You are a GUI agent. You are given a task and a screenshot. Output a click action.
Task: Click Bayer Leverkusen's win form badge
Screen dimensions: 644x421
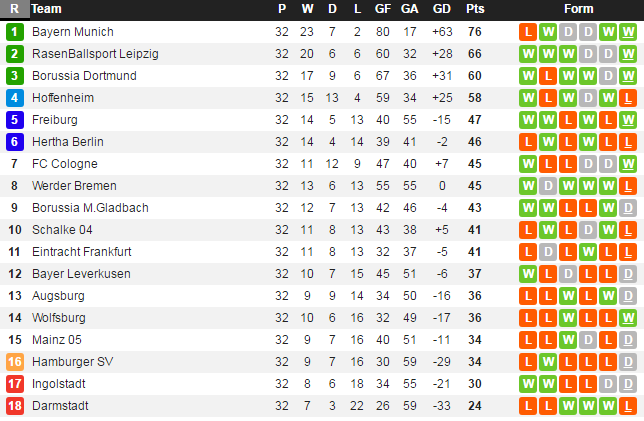528,274
